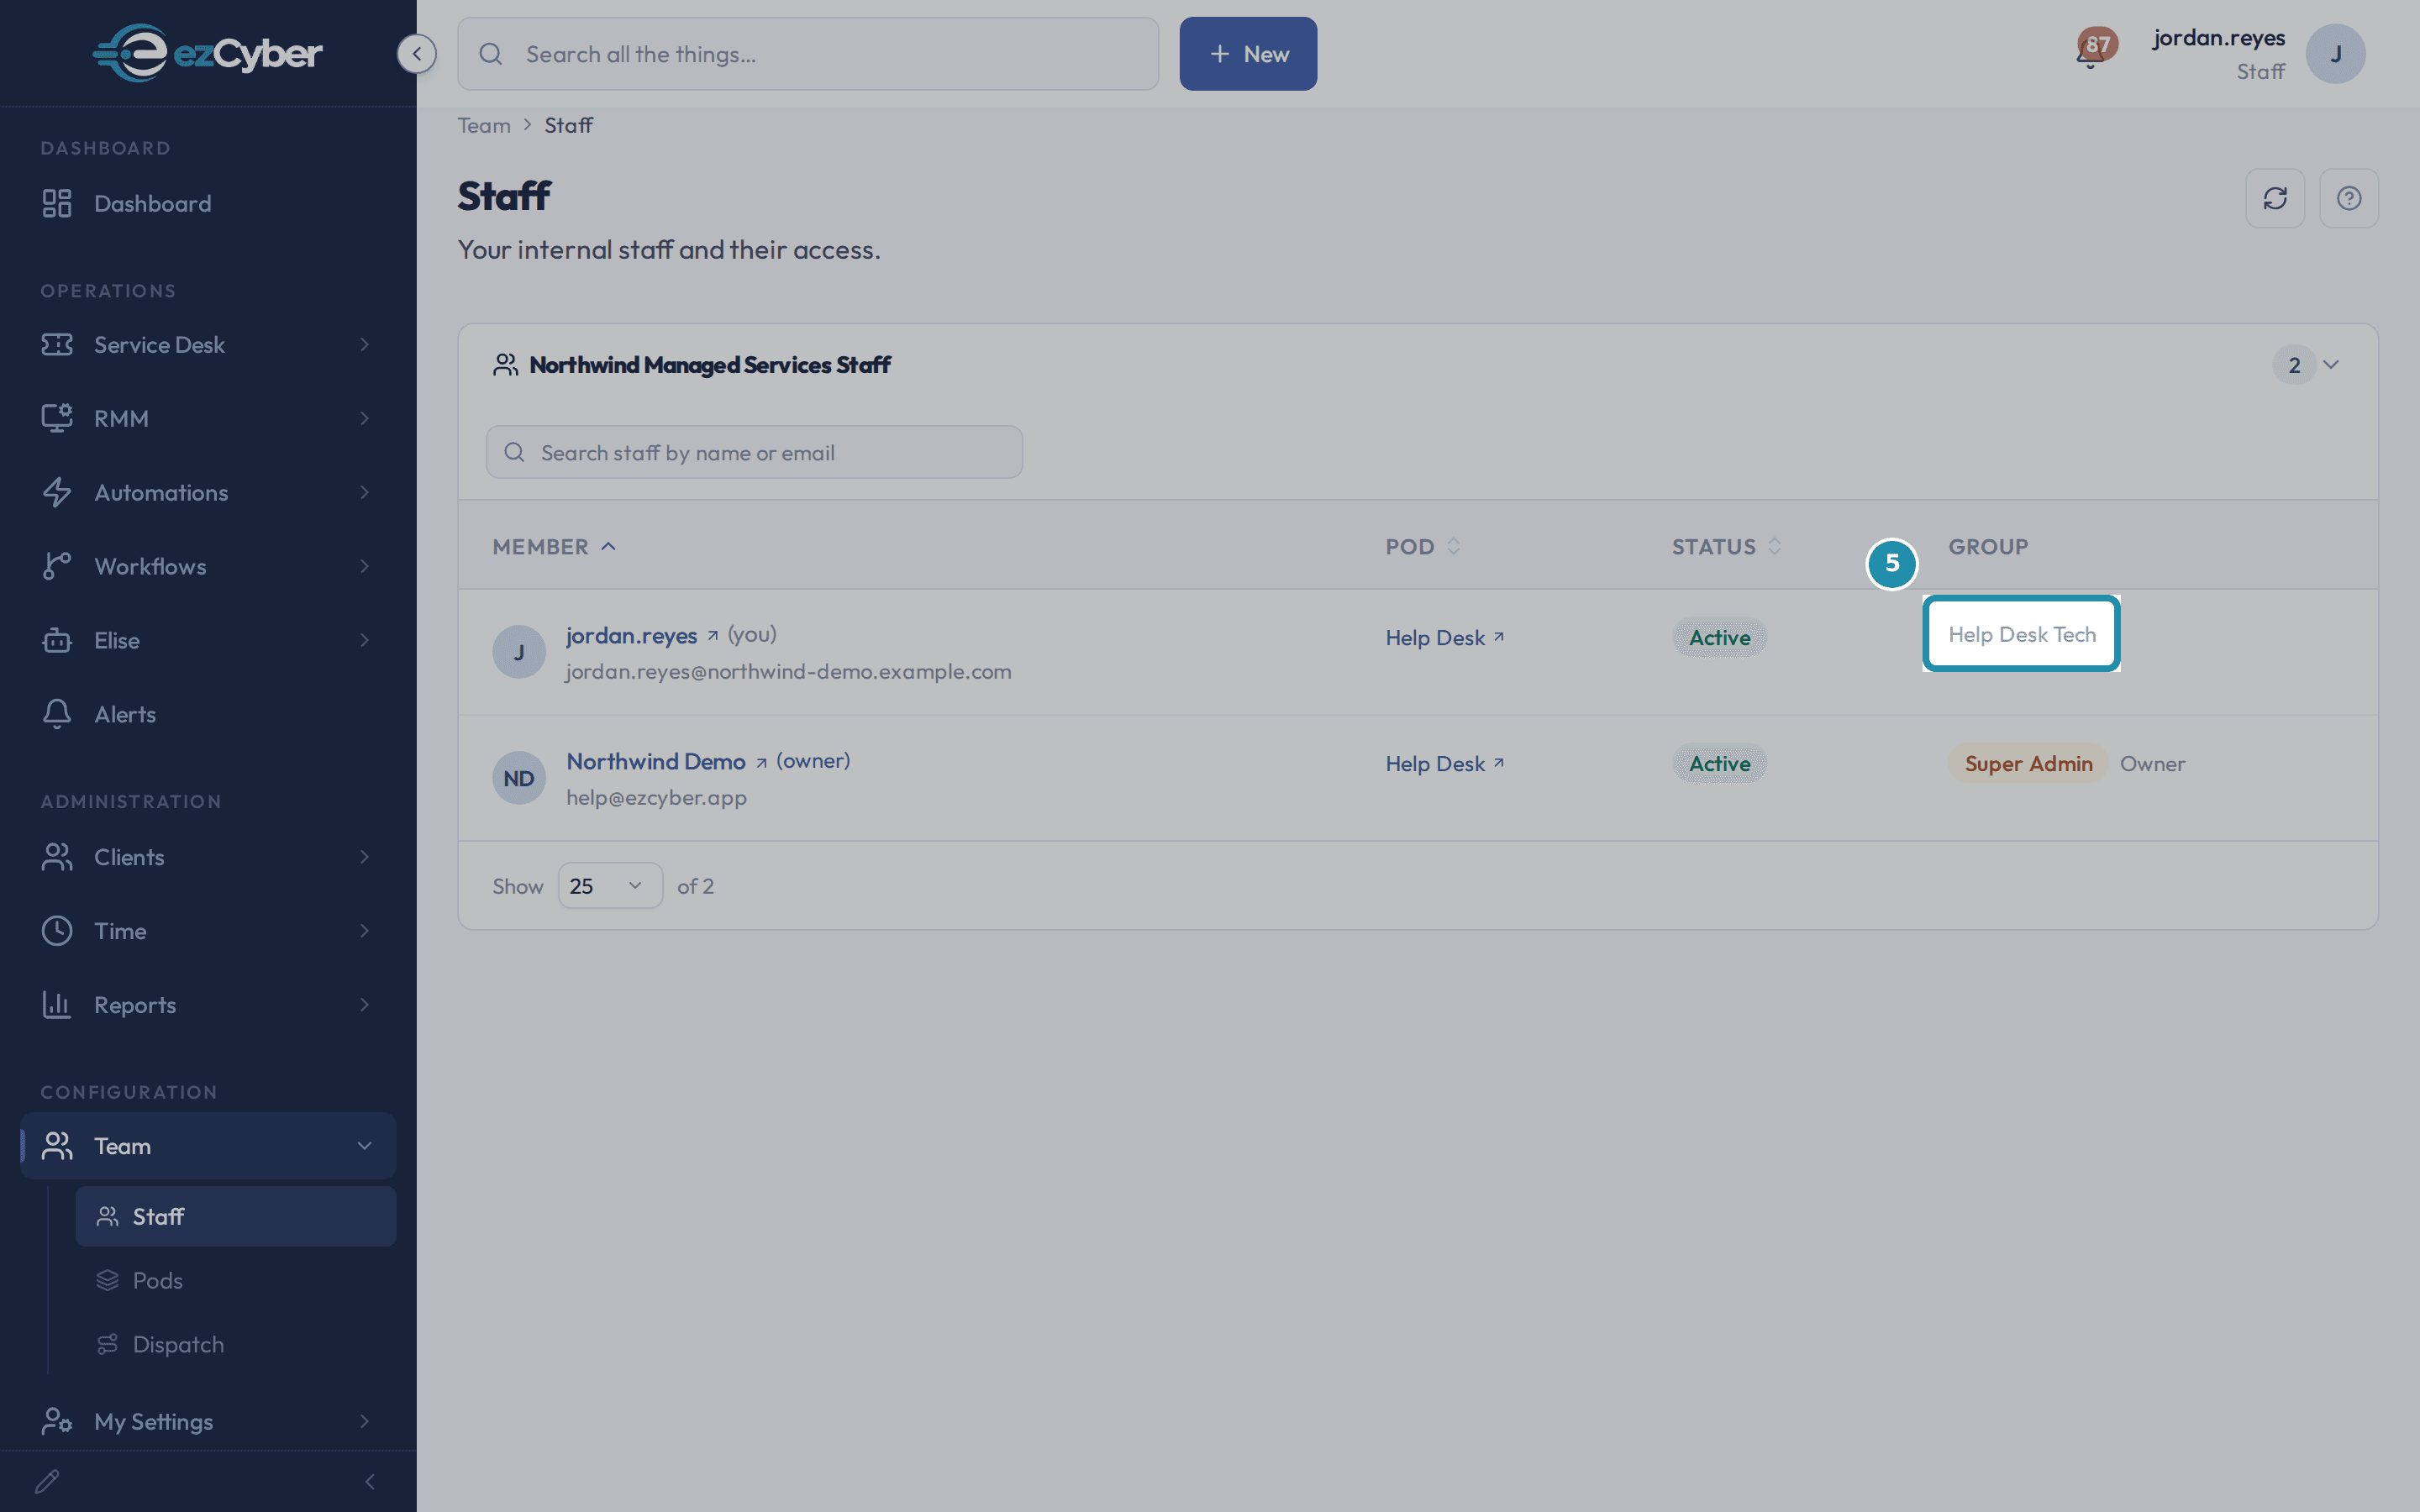
Task: Expand the Automations menu chevron
Action: tap(365, 492)
